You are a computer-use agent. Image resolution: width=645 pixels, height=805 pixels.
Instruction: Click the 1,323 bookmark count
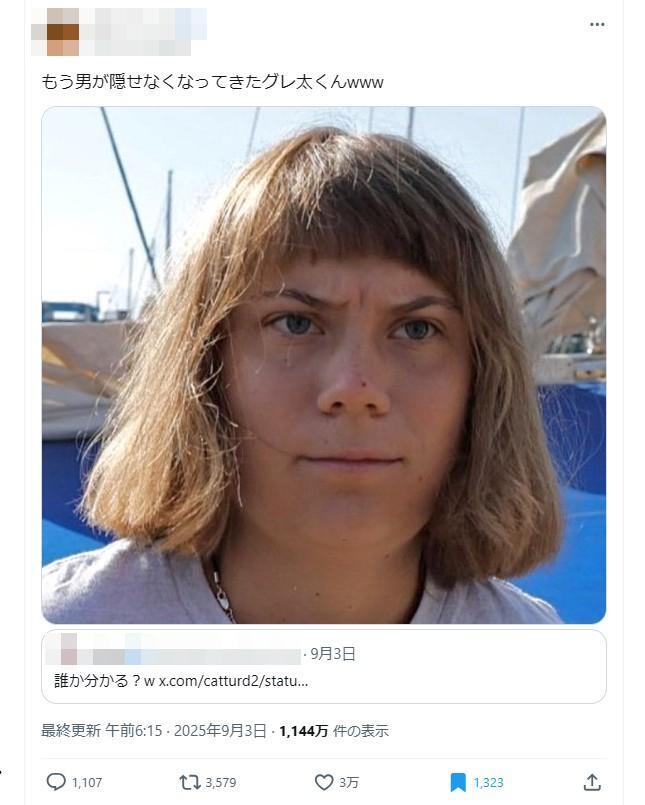point(490,783)
